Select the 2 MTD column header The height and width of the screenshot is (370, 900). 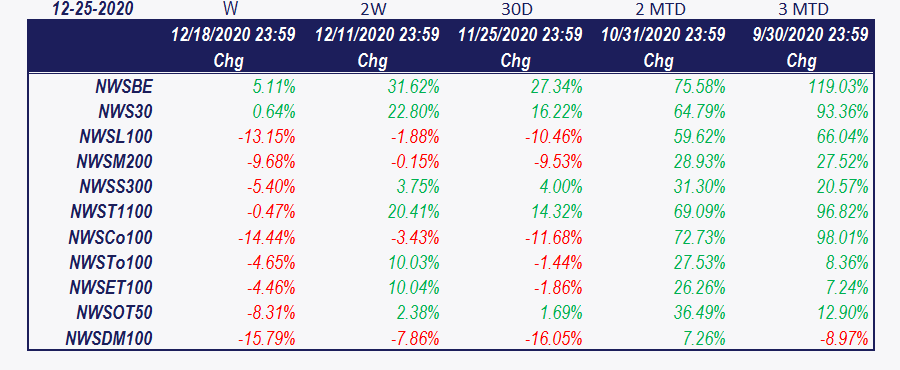pos(659,9)
